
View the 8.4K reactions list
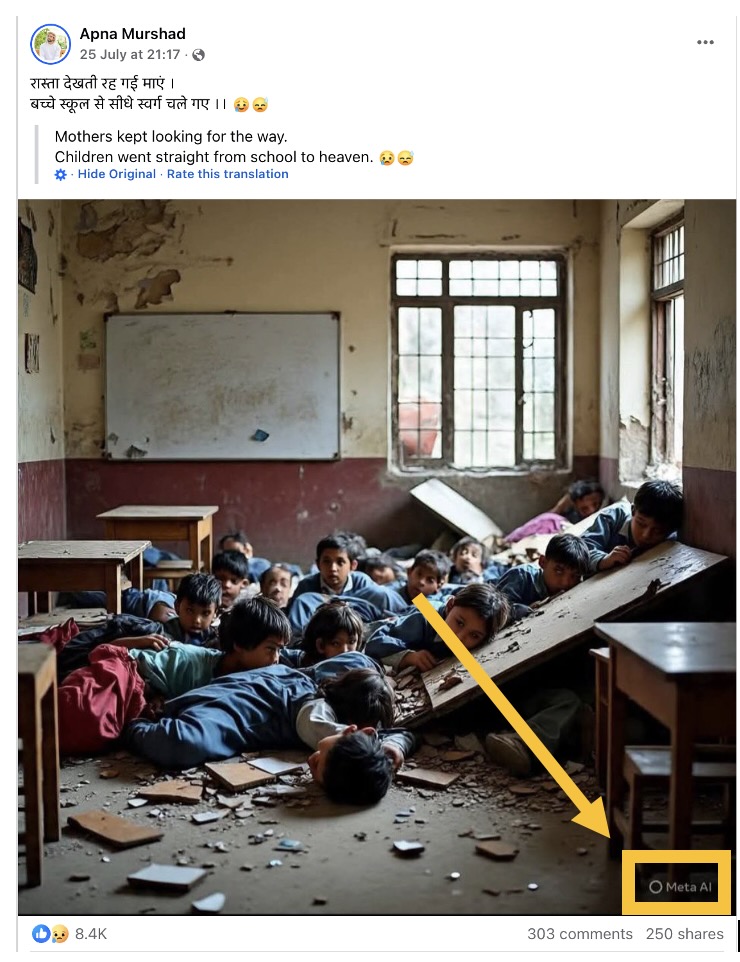click(x=91, y=934)
